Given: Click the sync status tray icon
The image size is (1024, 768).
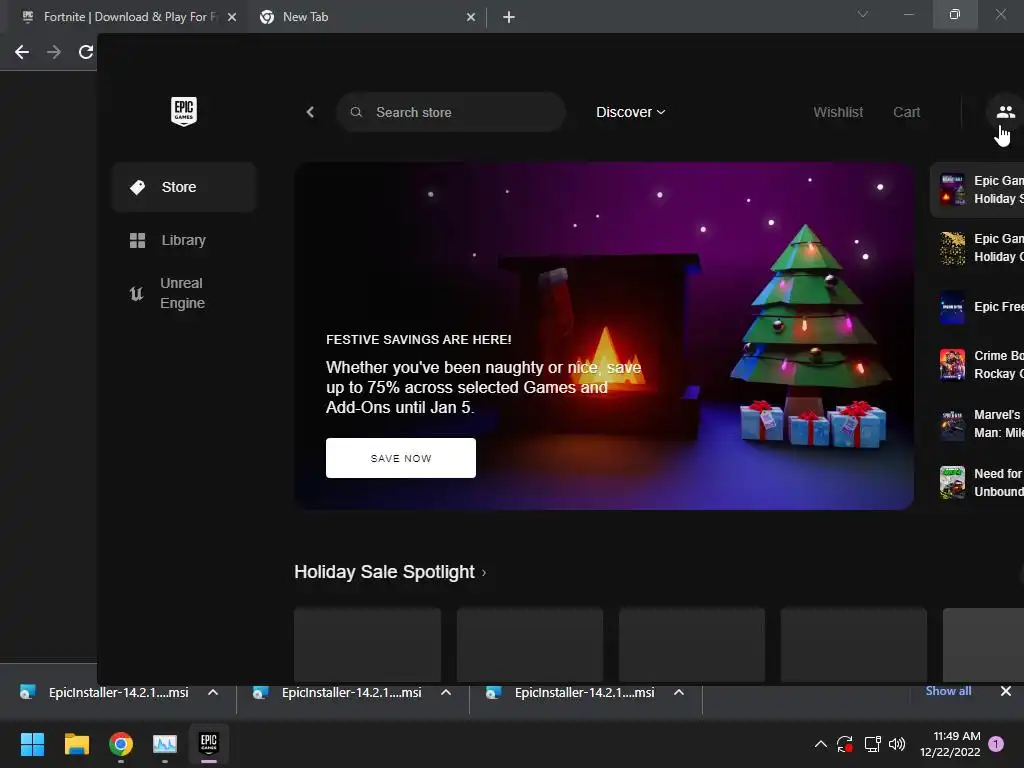Looking at the screenshot, I should (x=845, y=744).
